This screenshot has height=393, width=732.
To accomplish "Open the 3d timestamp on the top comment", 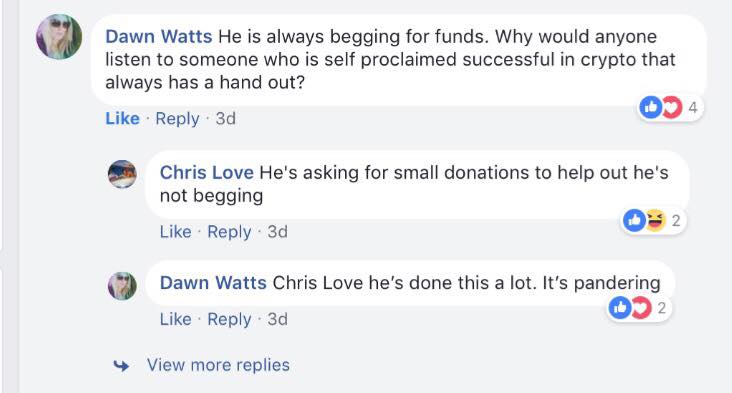I will [225, 119].
